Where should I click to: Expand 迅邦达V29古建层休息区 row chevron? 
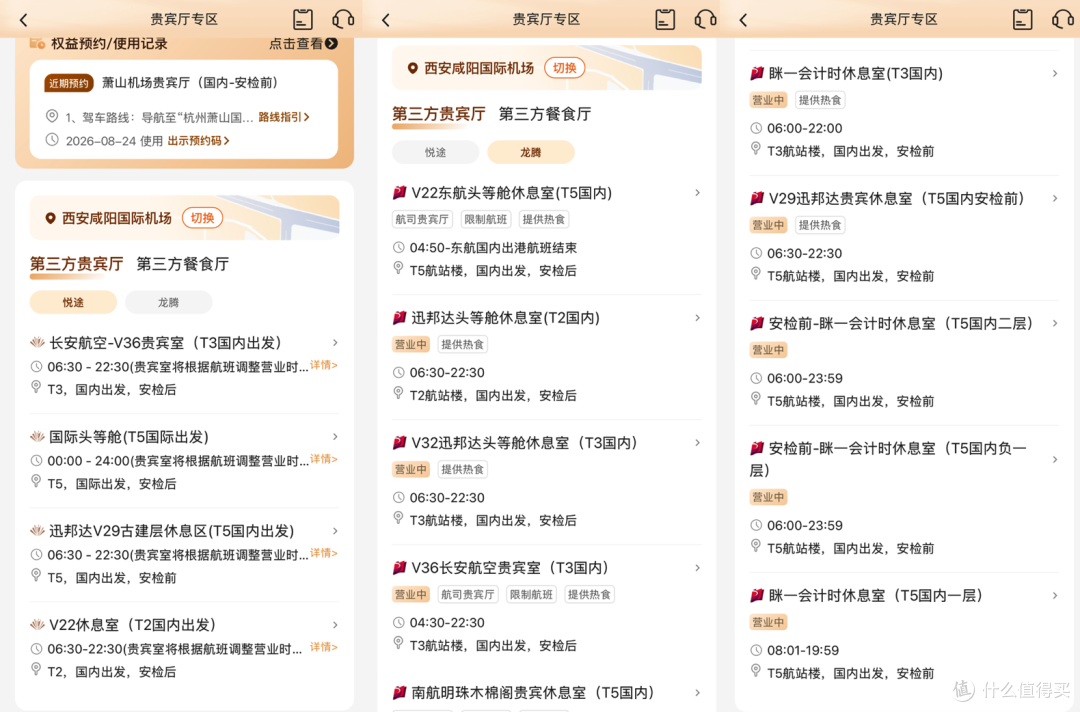(x=335, y=531)
